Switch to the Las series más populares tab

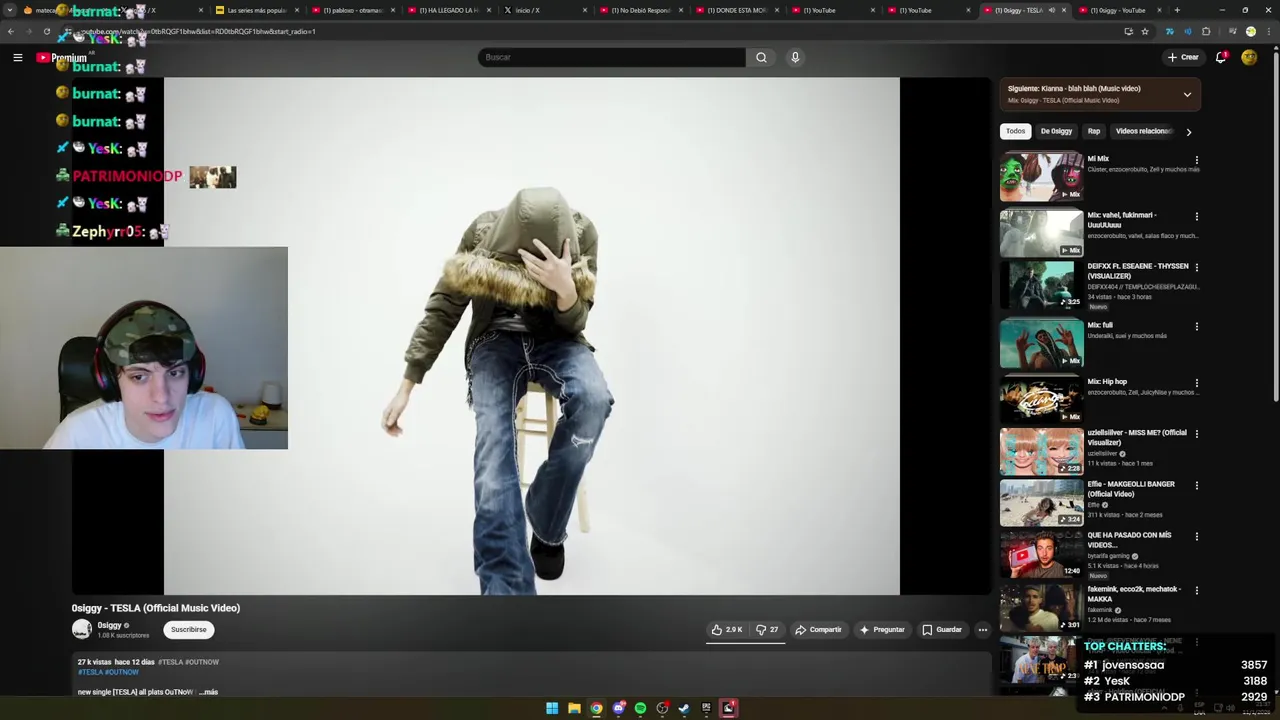point(256,10)
